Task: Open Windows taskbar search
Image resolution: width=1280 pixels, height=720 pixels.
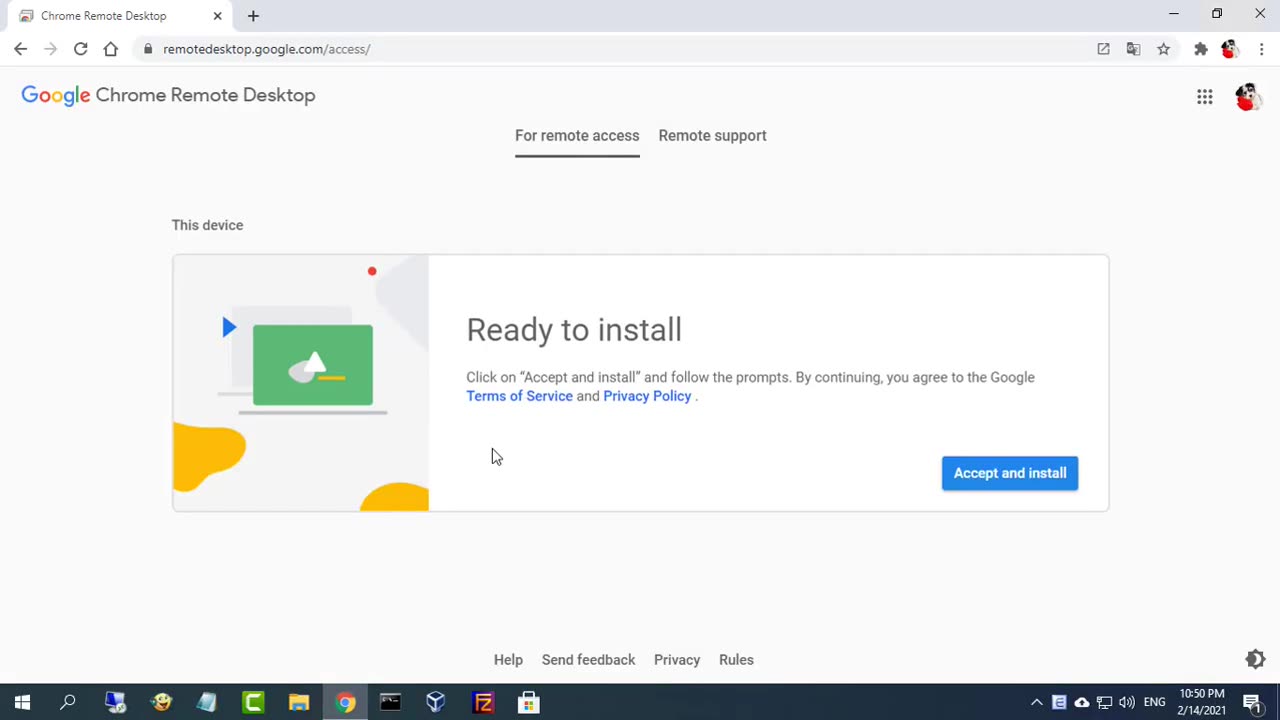Action: click(68, 703)
